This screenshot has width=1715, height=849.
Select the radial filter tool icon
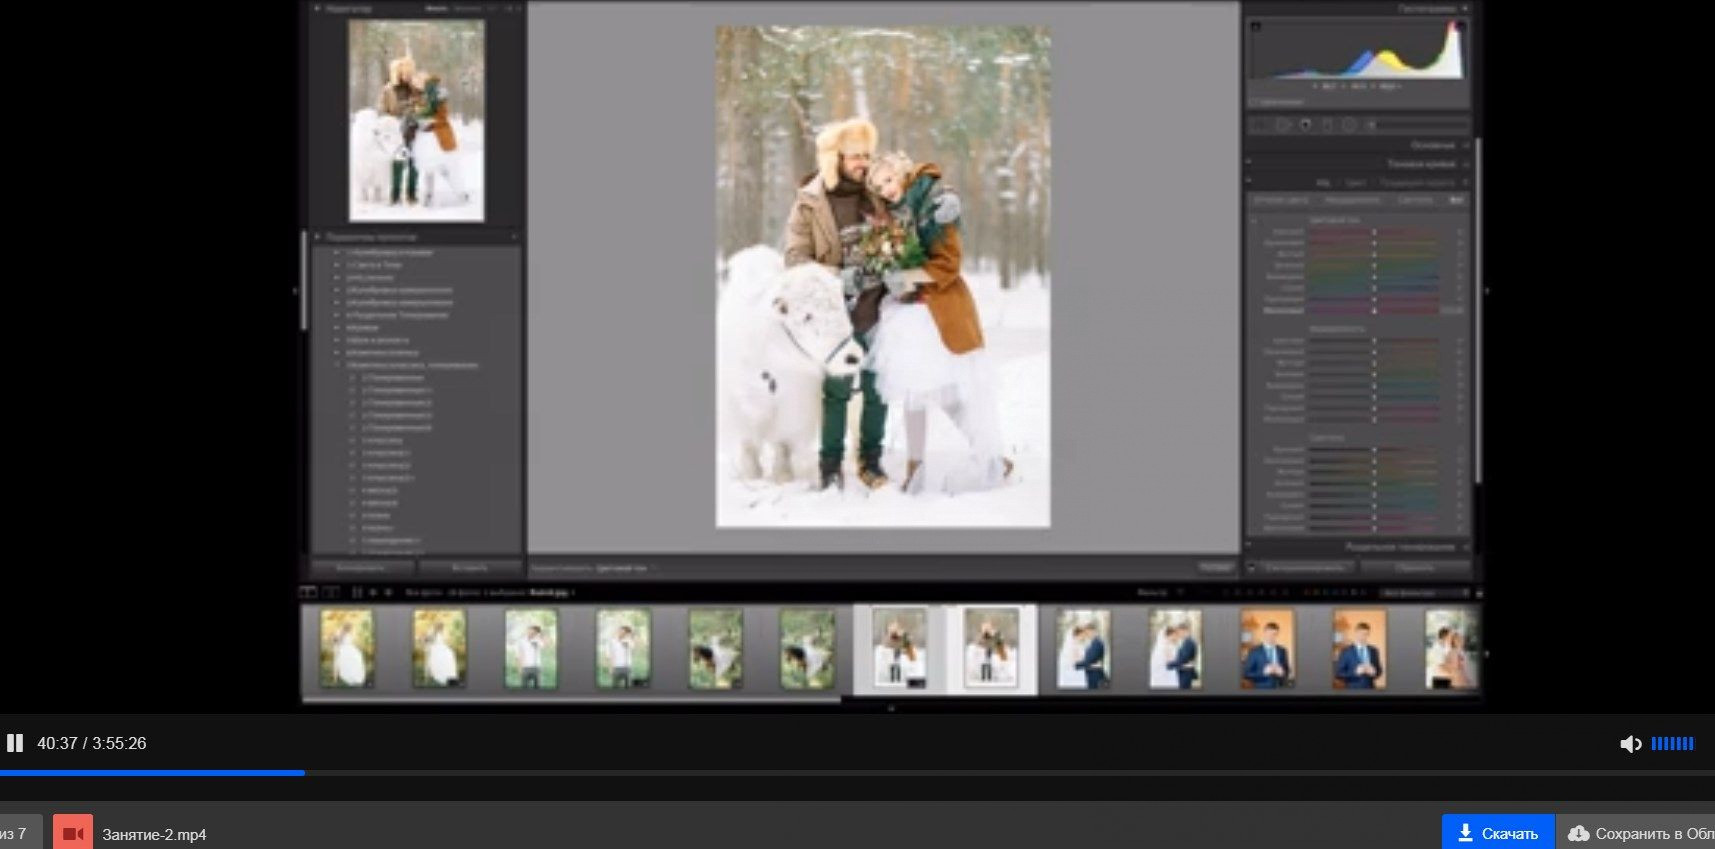pos(1349,125)
